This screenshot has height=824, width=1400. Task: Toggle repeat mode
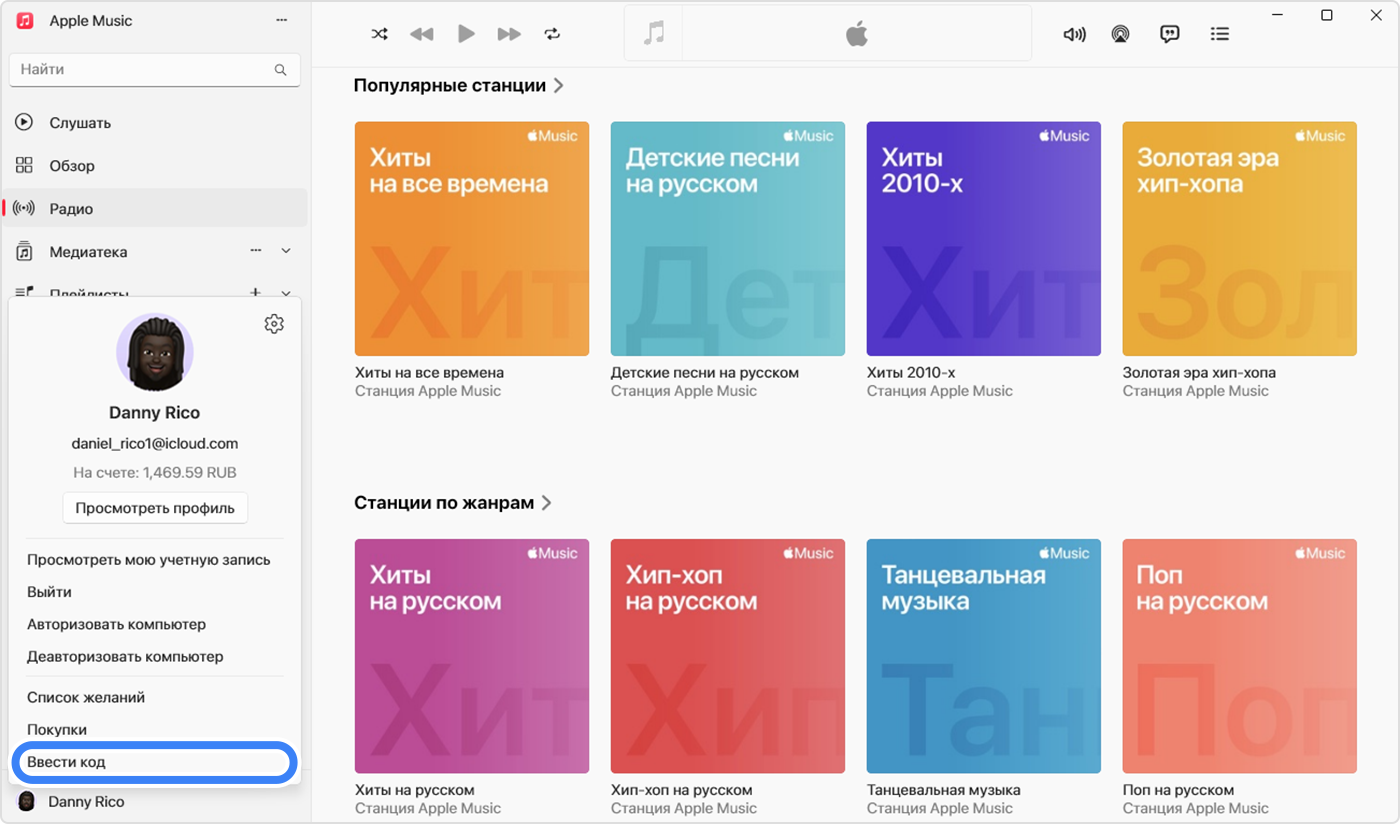(x=552, y=34)
